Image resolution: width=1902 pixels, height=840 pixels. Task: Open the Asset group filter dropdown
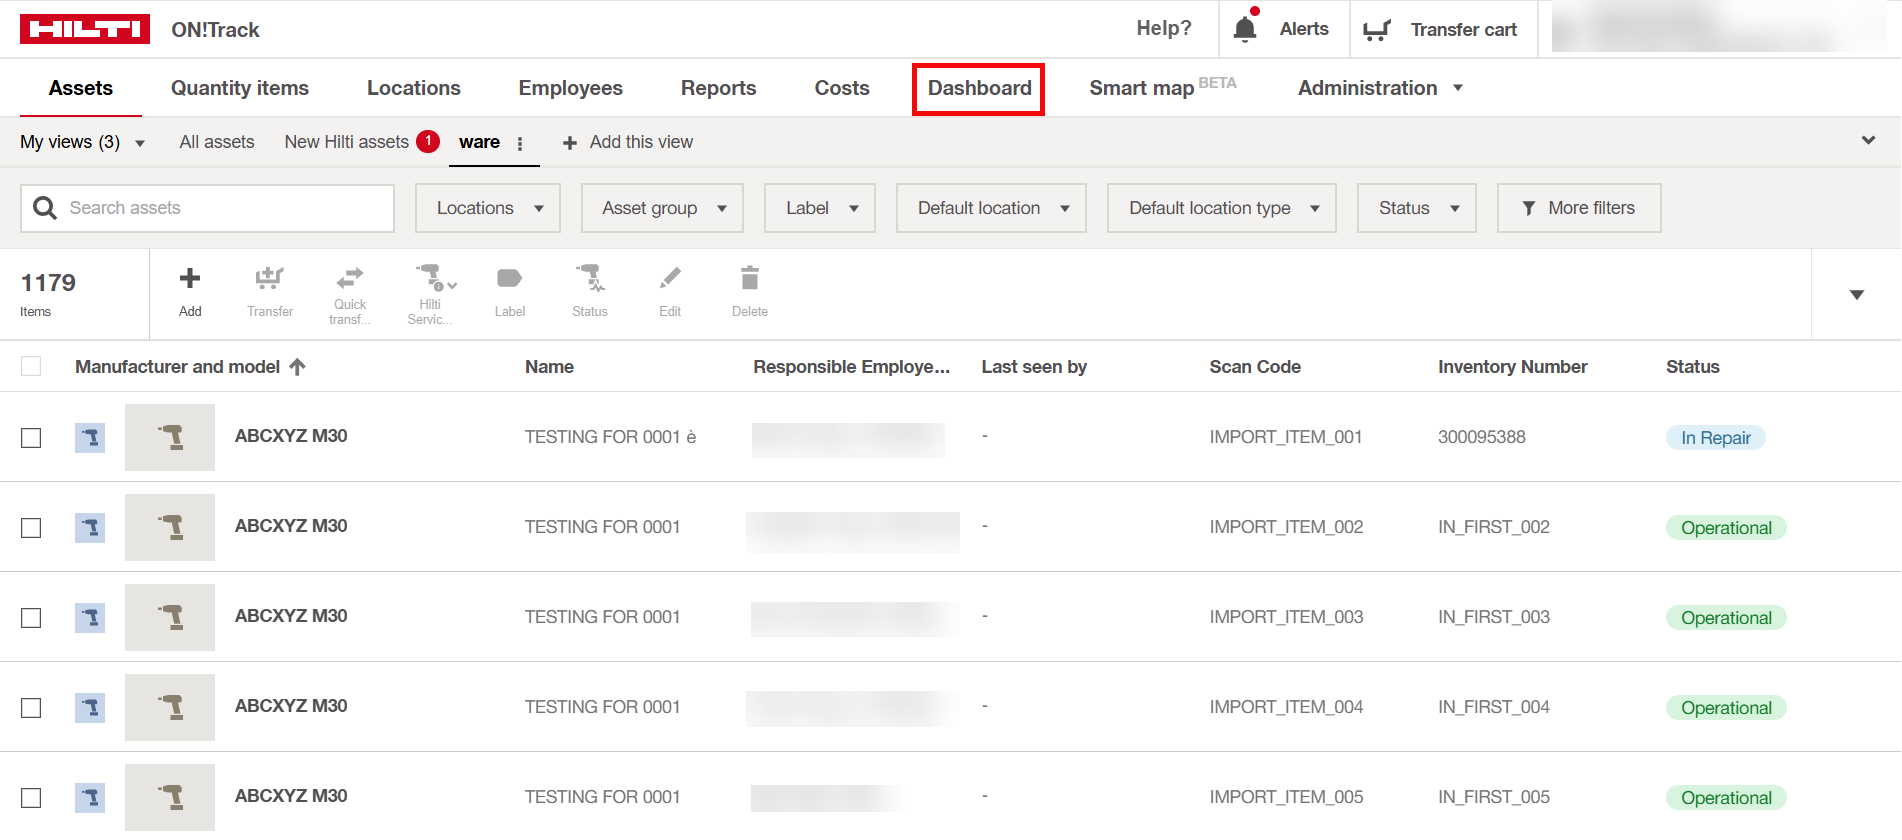coord(662,208)
